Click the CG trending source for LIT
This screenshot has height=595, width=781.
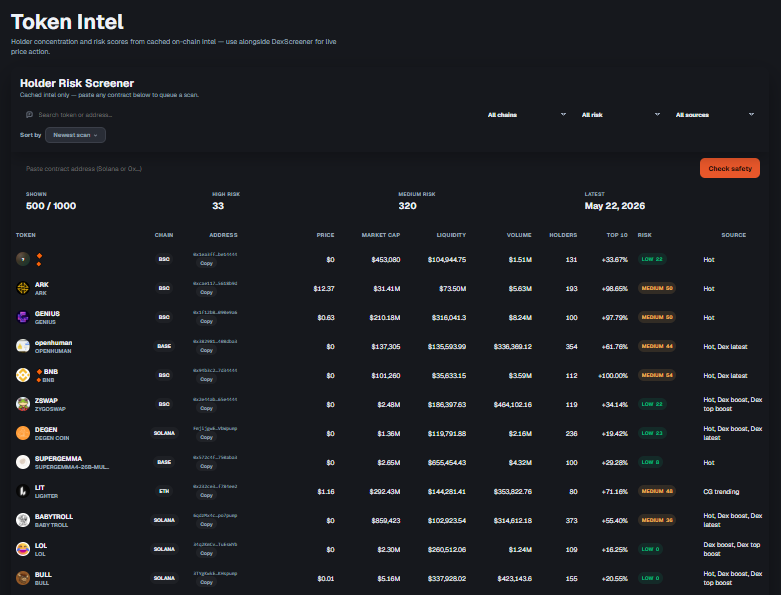pos(721,491)
